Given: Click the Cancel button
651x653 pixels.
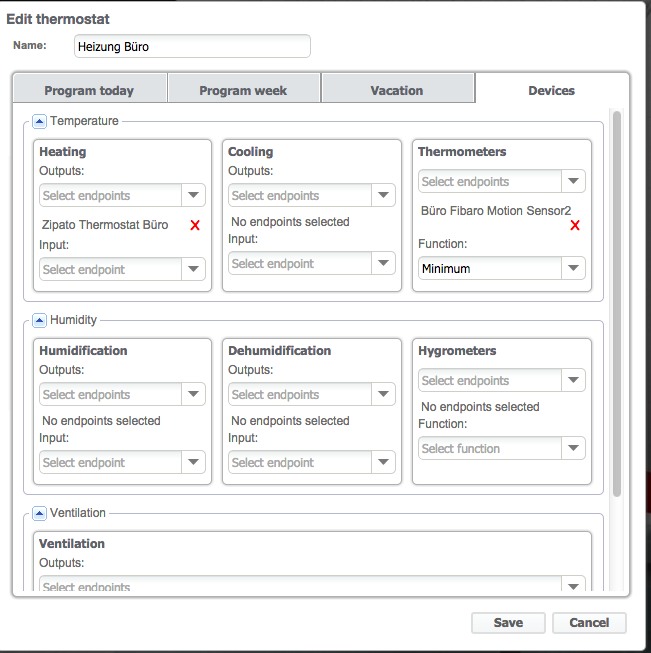Looking at the screenshot, I should point(589,622).
